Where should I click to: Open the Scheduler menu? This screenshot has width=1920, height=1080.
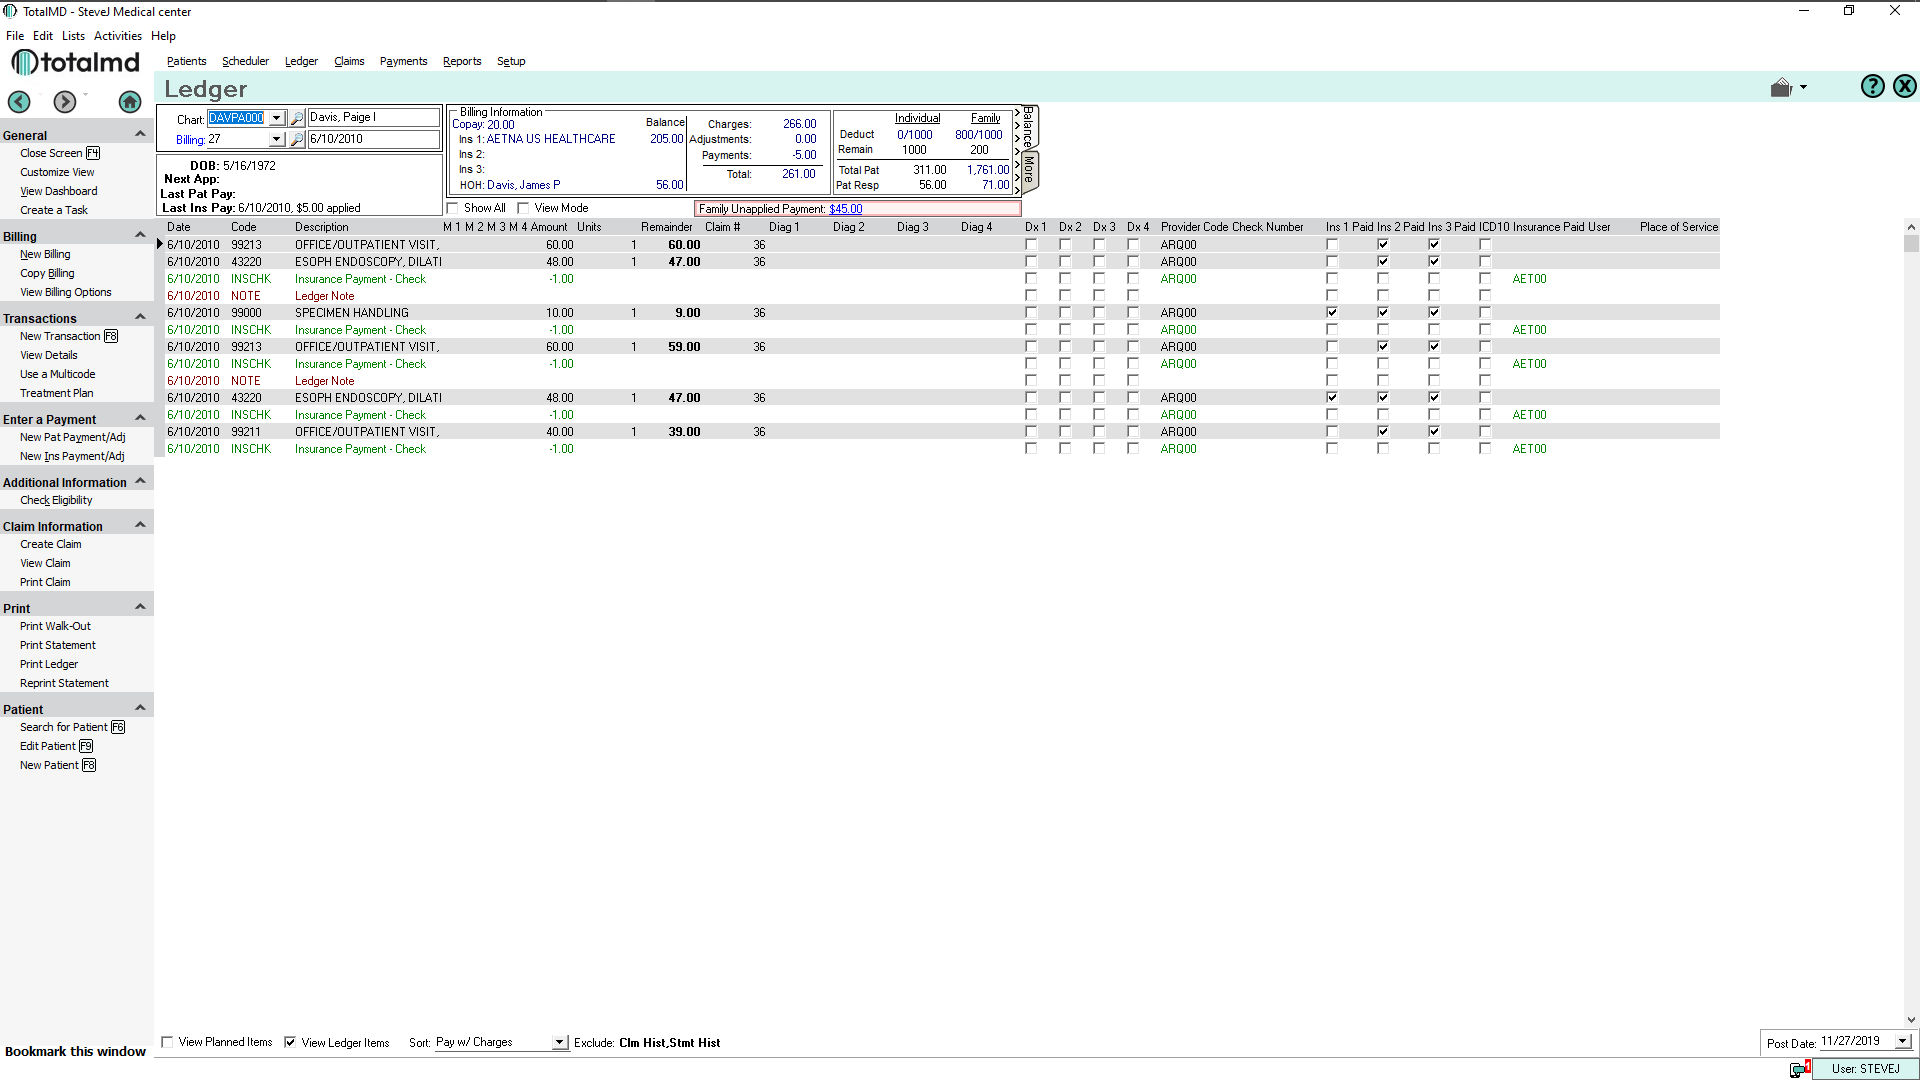point(245,61)
